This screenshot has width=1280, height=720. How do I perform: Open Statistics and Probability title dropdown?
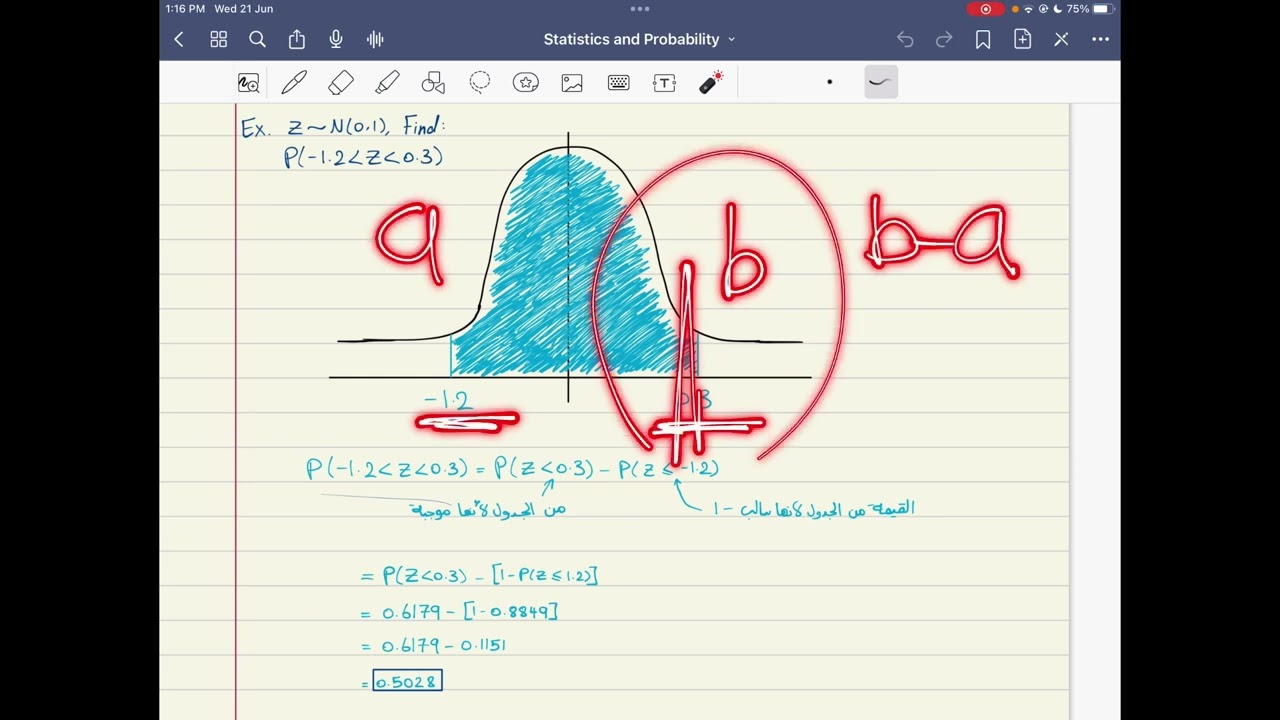639,39
